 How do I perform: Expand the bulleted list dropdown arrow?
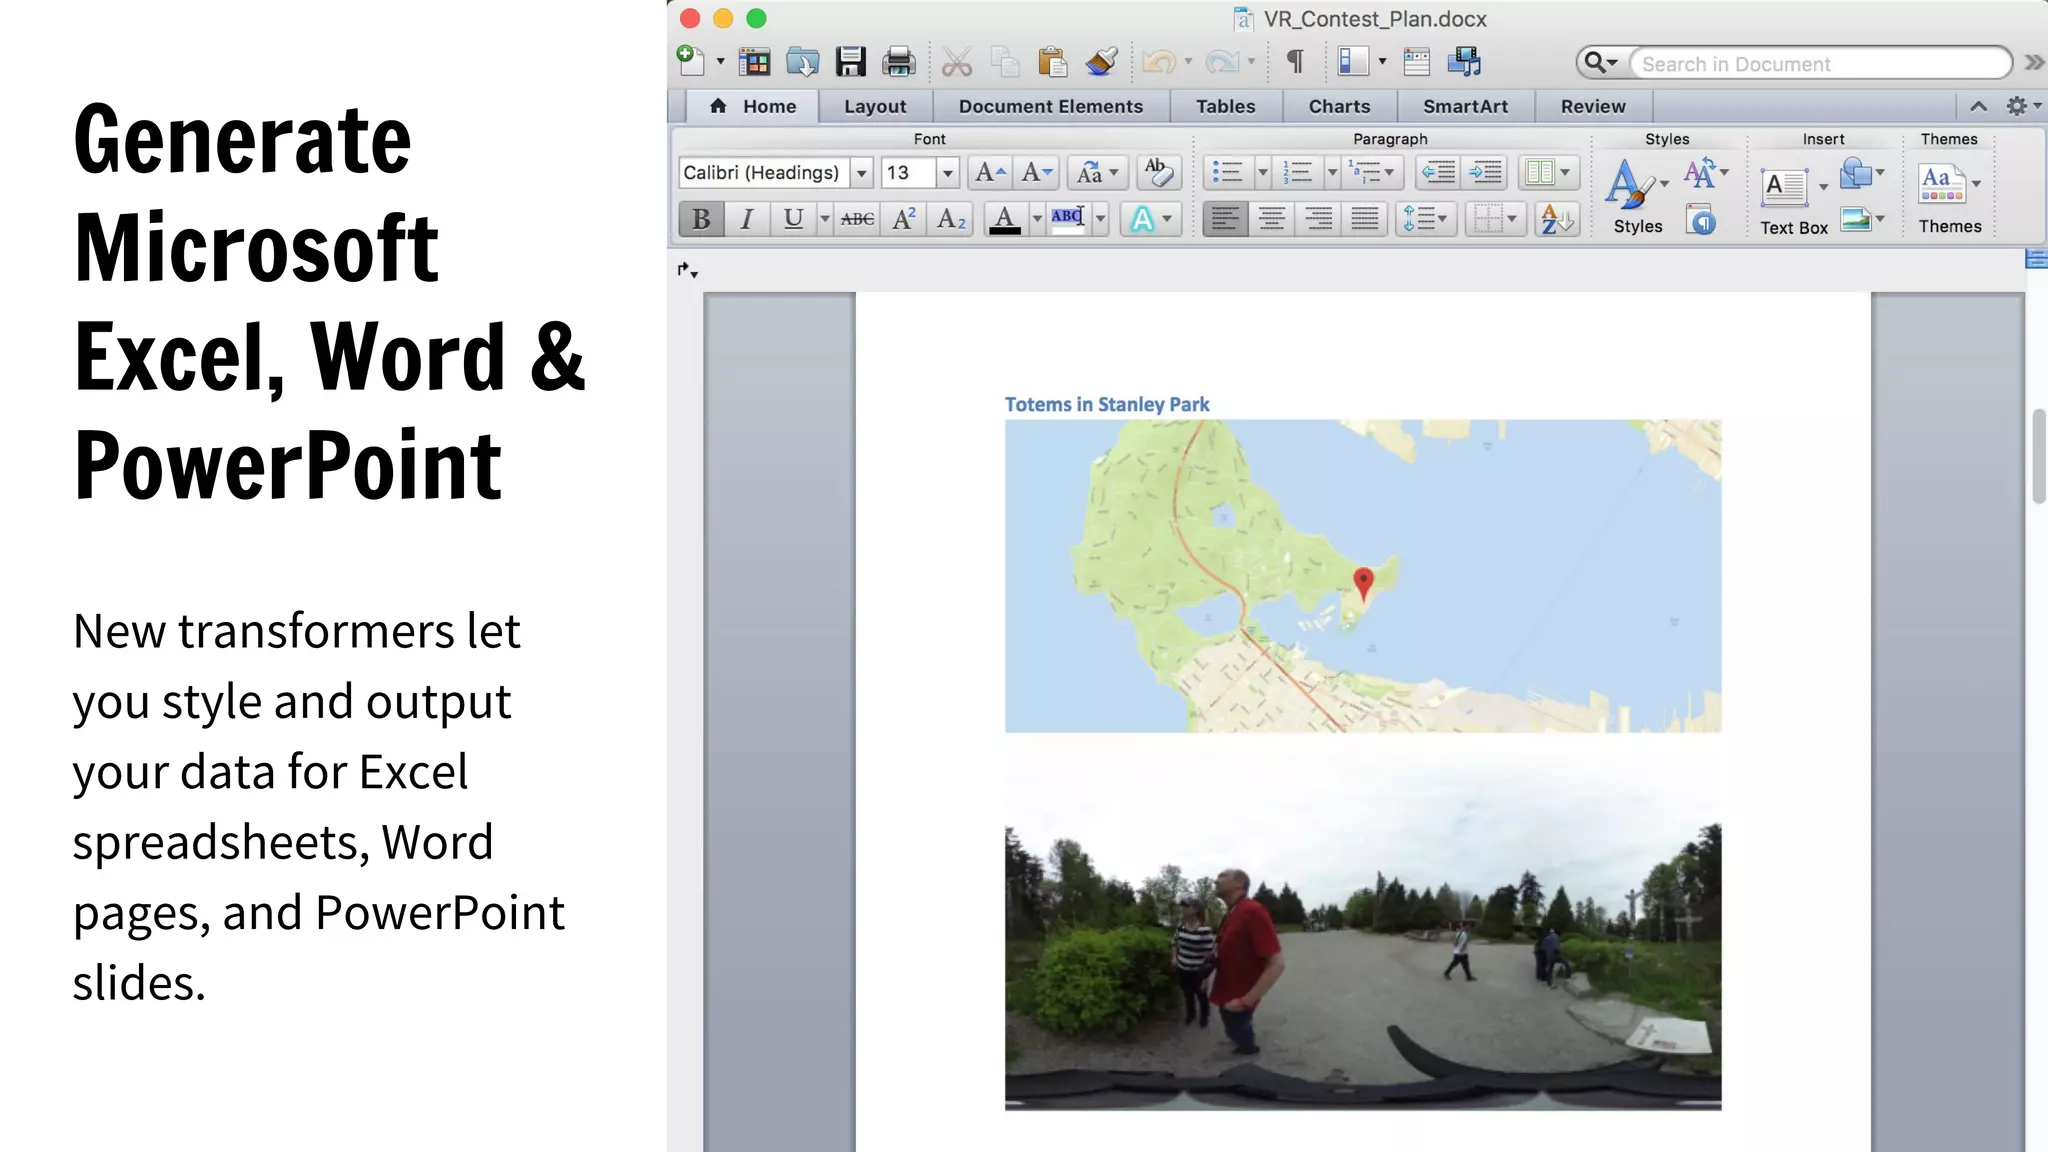pyautogui.click(x=1262, y=173)
